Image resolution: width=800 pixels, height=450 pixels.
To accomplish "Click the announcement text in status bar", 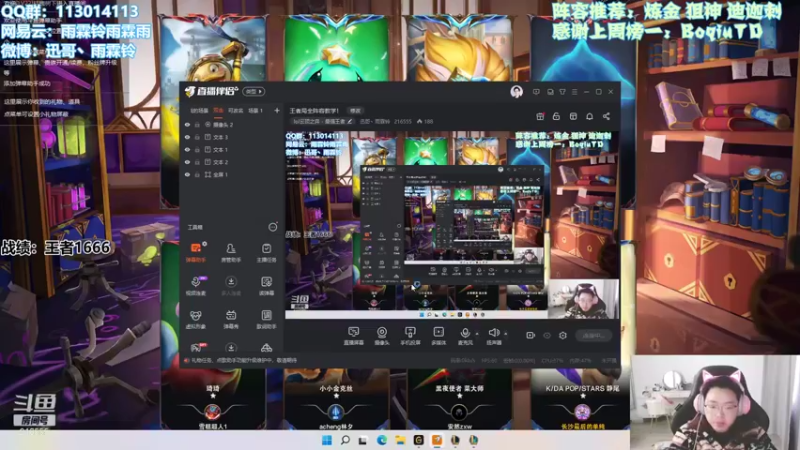I will click(243, 360).
